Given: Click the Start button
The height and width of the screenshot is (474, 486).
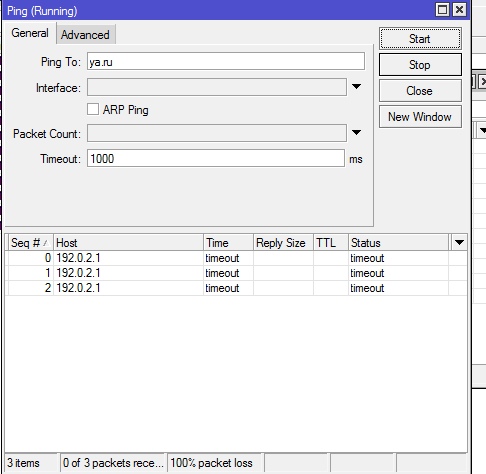Looking at the screenshot, I should tap(420, 39).
